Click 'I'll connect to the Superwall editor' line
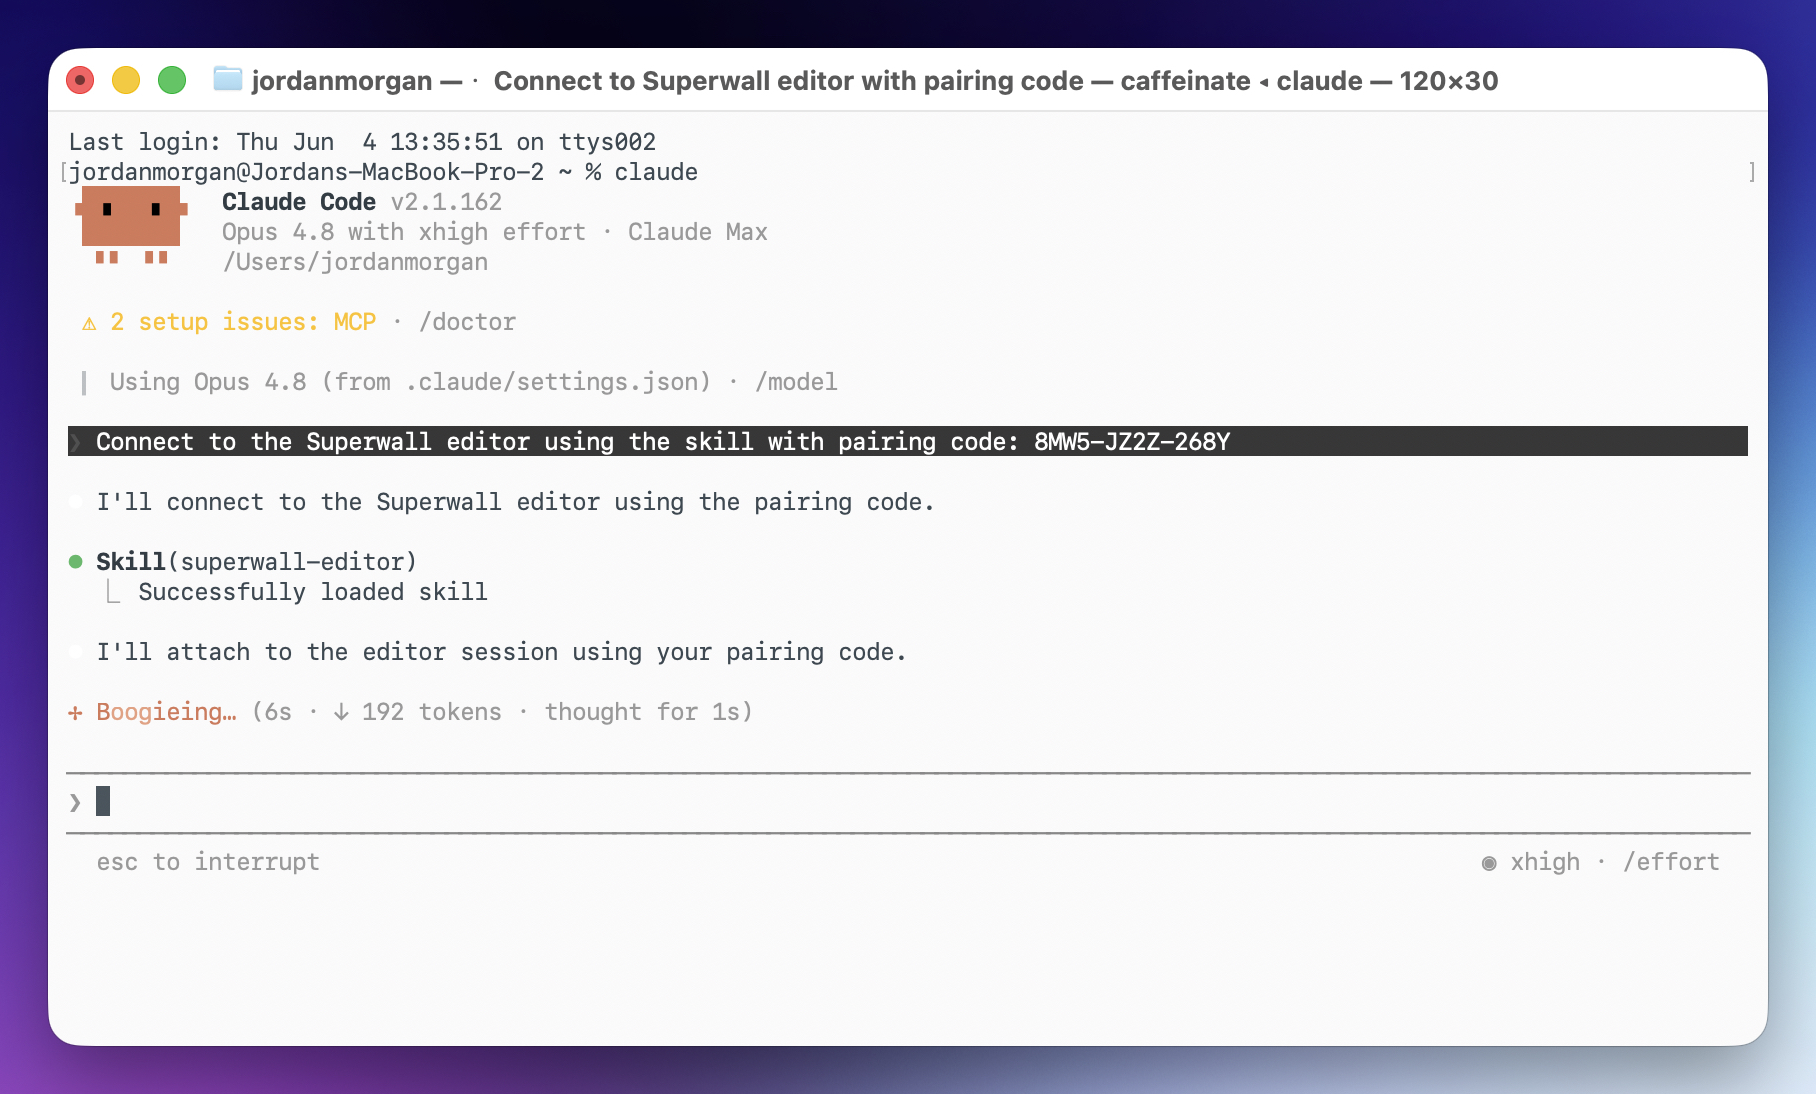 (x=515, y=502)
